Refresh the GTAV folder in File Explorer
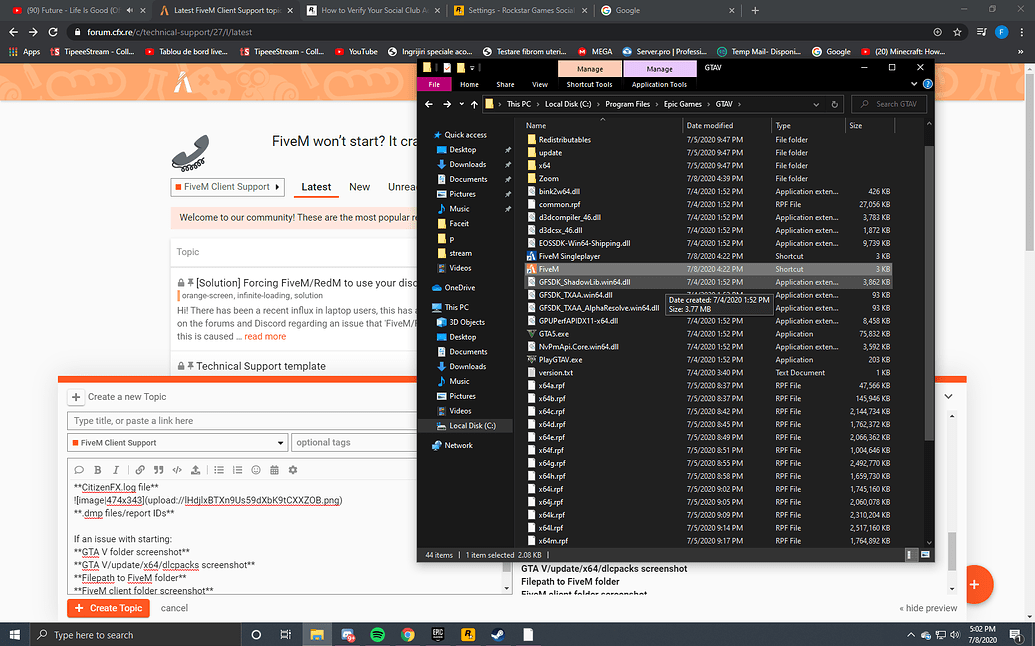Image resolution: width=1035 pixels, height=646 pixels. click(x=836, y=104)
